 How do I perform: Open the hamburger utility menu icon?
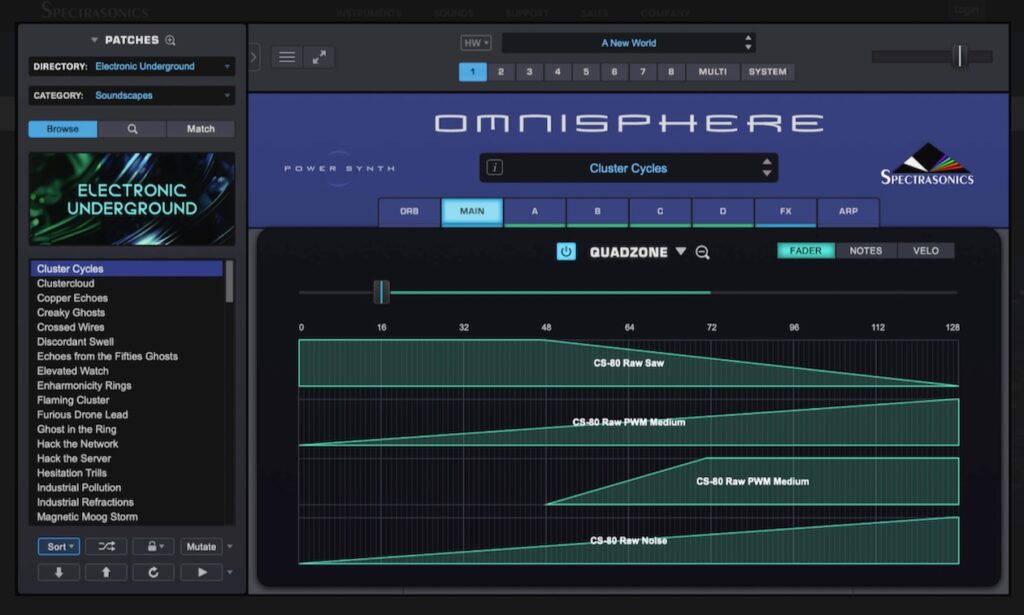287,57
